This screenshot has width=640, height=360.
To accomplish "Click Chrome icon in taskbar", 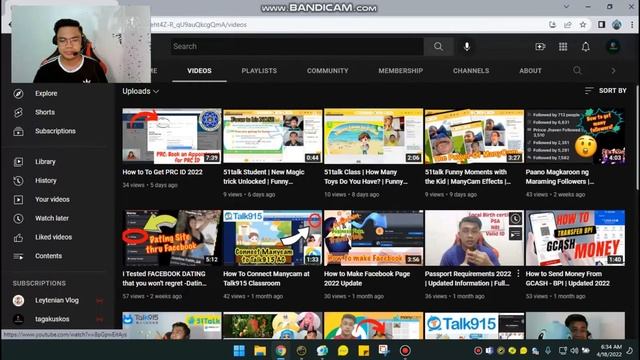I will point(281,351).
